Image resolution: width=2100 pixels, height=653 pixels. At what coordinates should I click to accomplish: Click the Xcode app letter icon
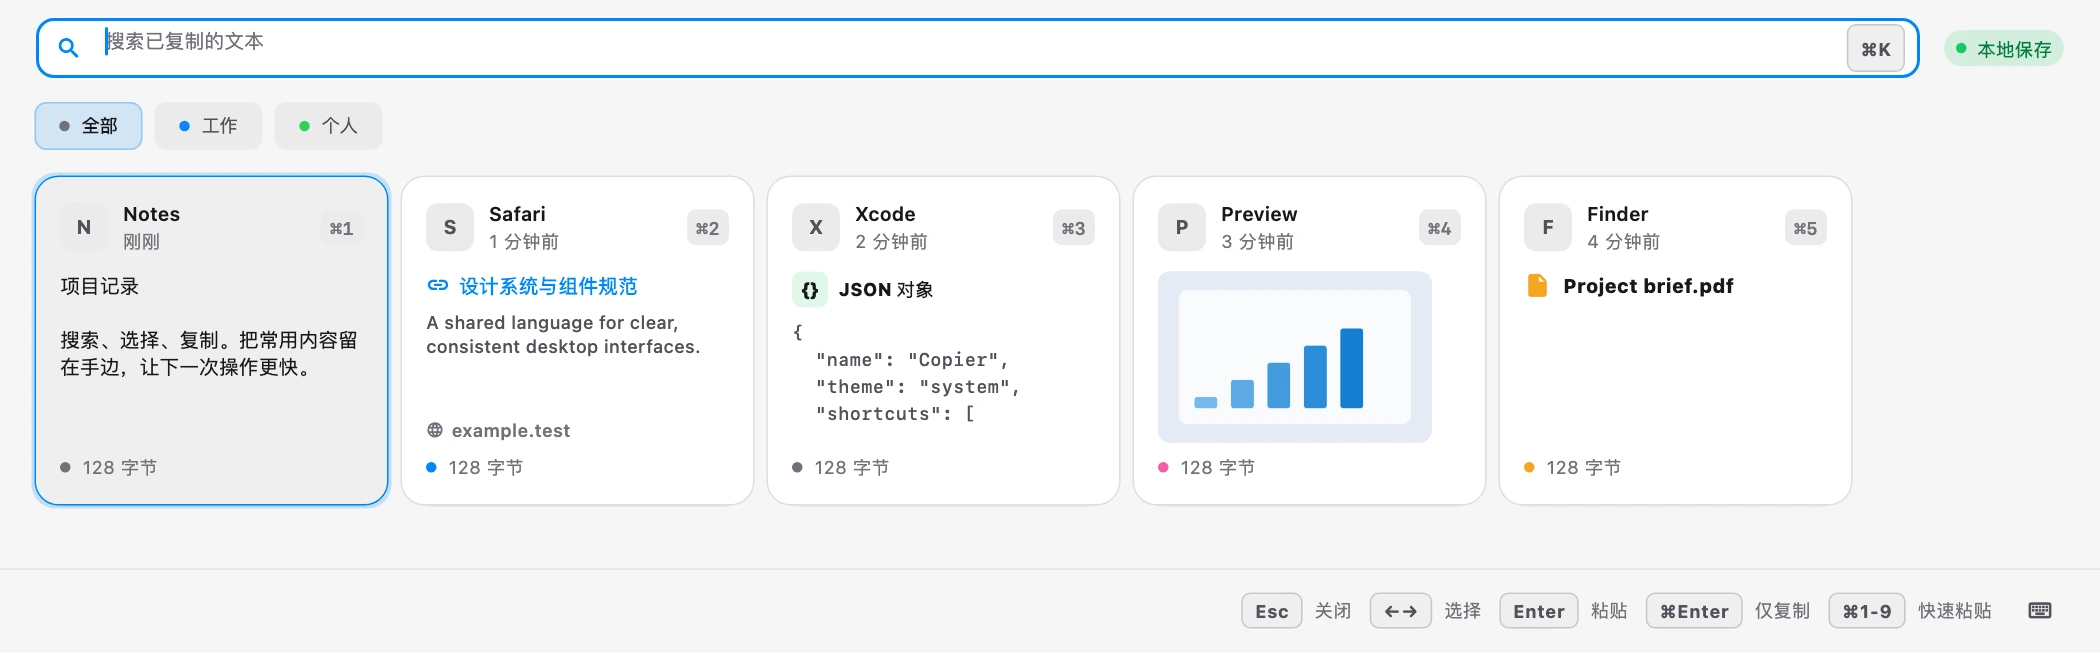[x=816, y=228]
